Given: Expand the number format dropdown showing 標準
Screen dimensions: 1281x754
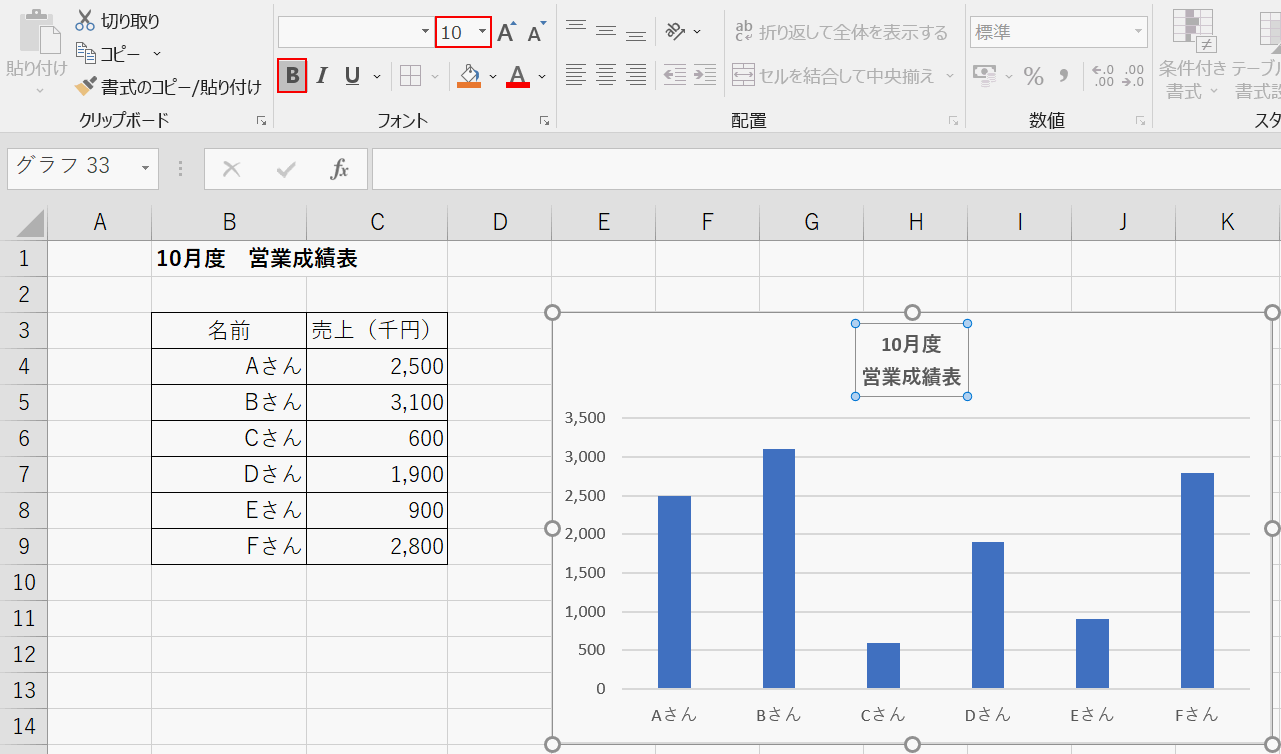Looking at the screenshot, I should tap(1138, 33).
